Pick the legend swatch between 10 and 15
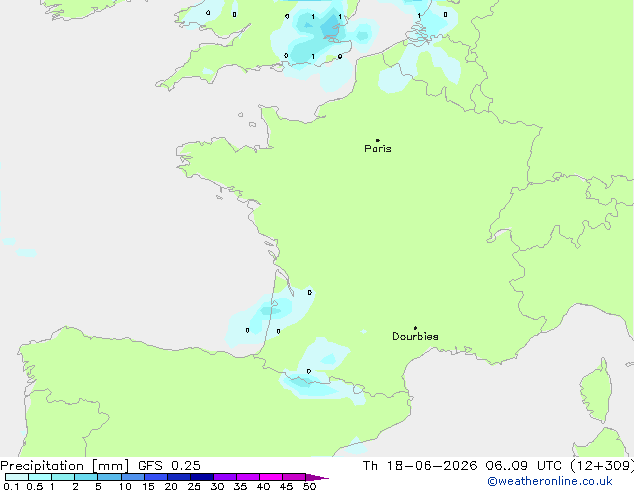Image resolution: width=634 pixels, height=490 pixels. (x=133, y=477)
